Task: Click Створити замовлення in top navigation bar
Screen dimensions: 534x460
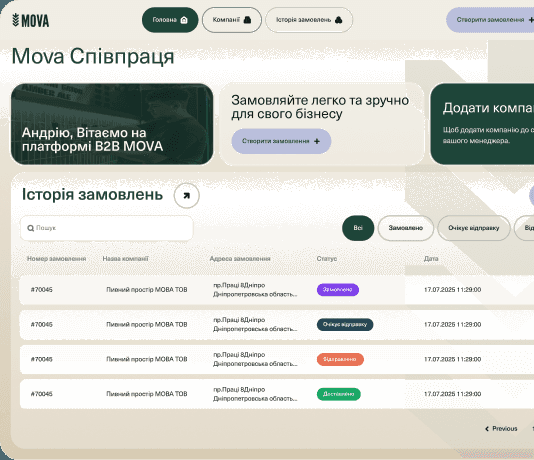Action: (x=490, y=20)
